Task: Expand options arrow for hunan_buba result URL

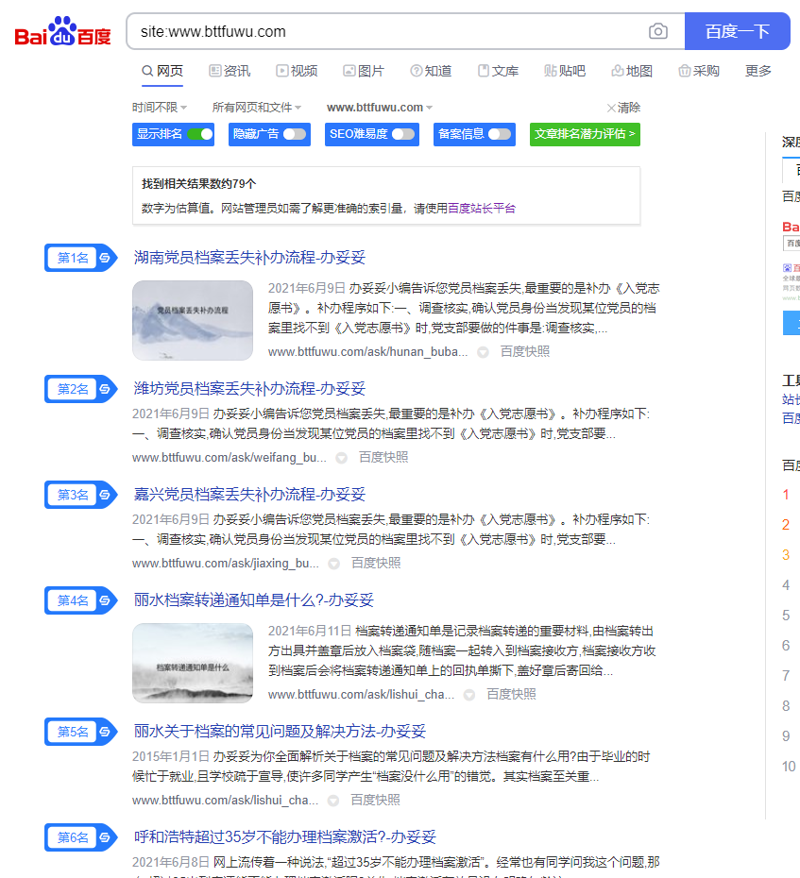Action: pos(483,352)
